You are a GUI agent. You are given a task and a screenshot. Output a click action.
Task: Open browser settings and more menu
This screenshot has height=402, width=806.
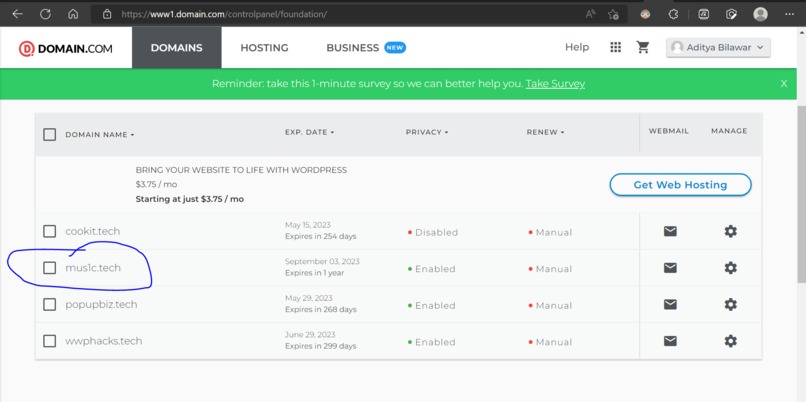pos(790,14)
